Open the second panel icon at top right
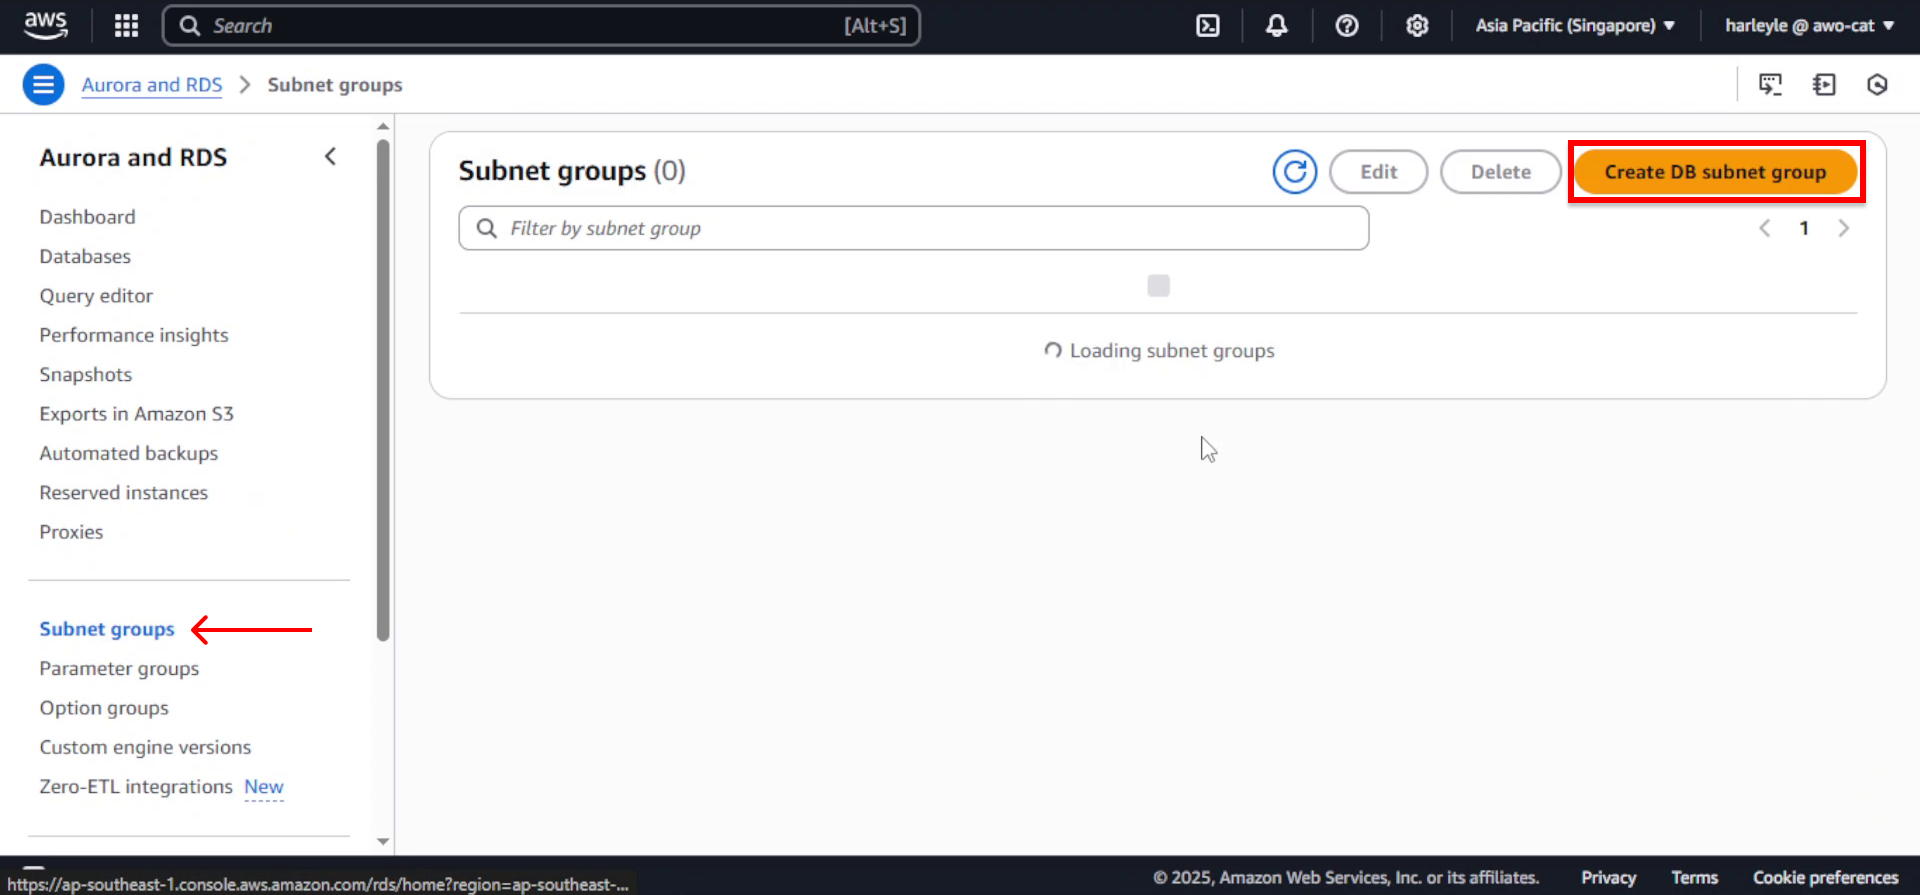 1824,85
